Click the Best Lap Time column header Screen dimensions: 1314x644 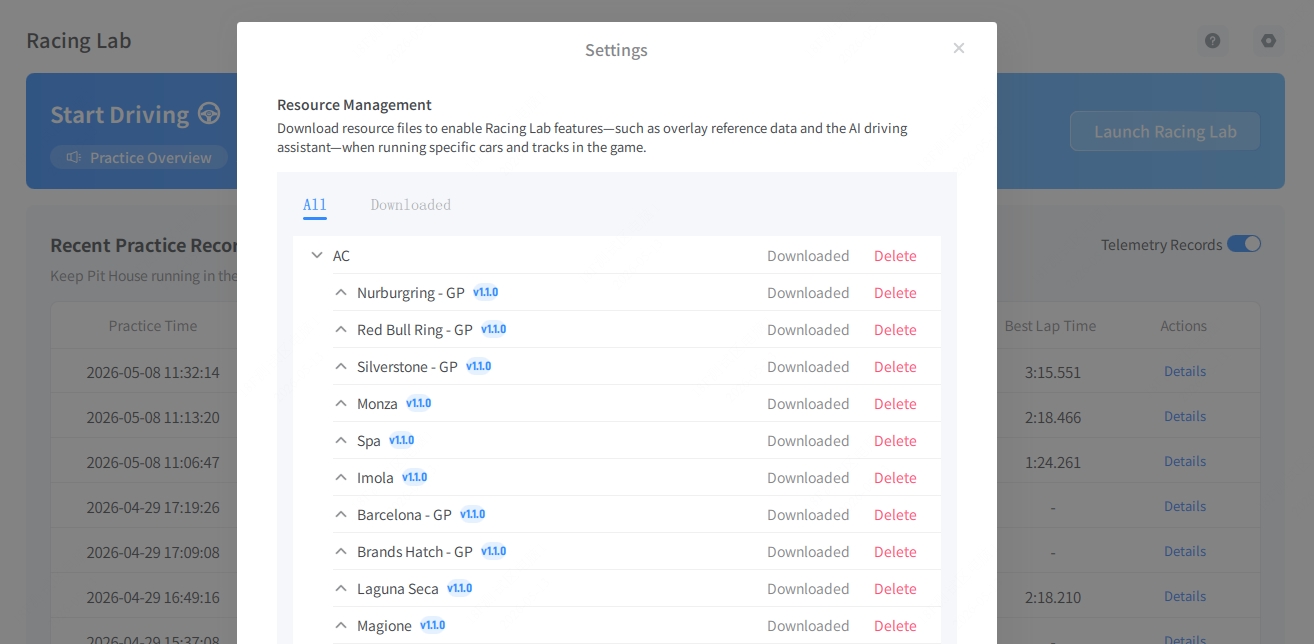click(1050, 326)
